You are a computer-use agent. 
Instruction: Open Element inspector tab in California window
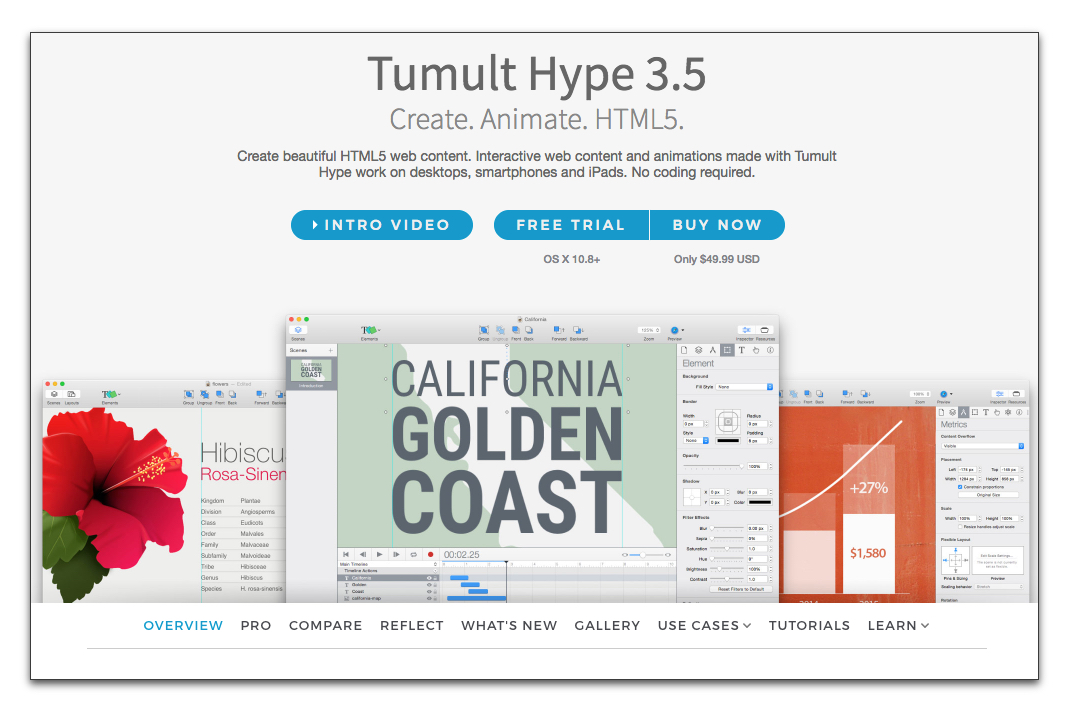coord(727,350)
